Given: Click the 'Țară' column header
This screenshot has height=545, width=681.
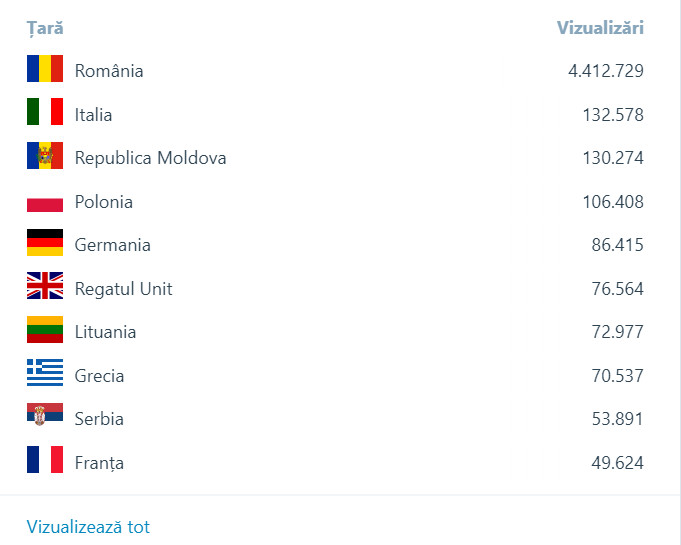Looking at the screenshot, I should click(45, 28).
